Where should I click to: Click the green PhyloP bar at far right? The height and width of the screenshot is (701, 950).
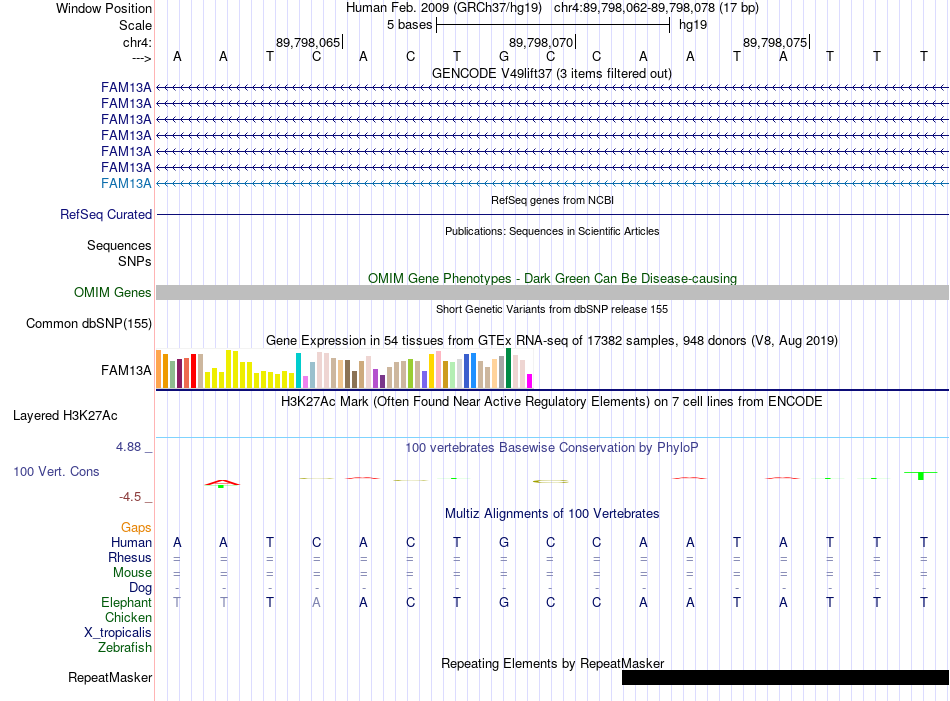pos(921,476)
